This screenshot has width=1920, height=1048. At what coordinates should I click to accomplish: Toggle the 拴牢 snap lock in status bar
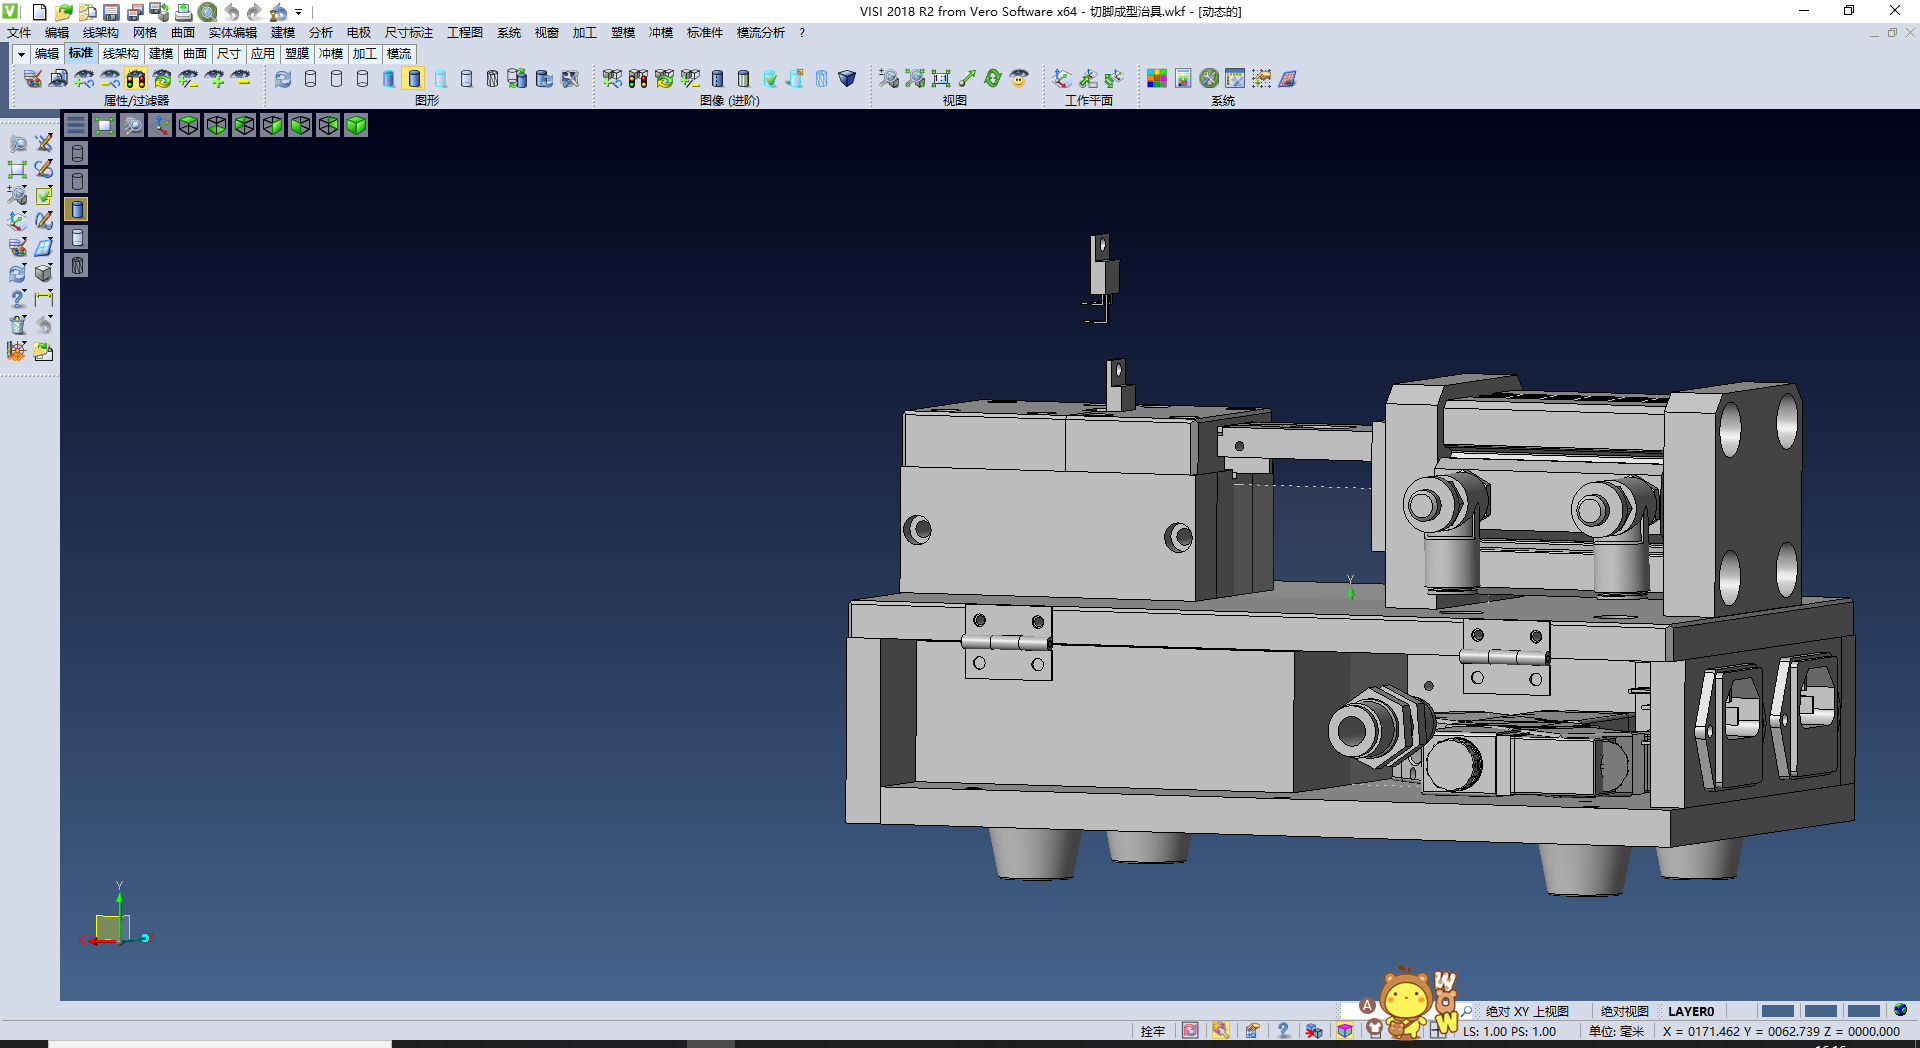pos(1152,1031)
